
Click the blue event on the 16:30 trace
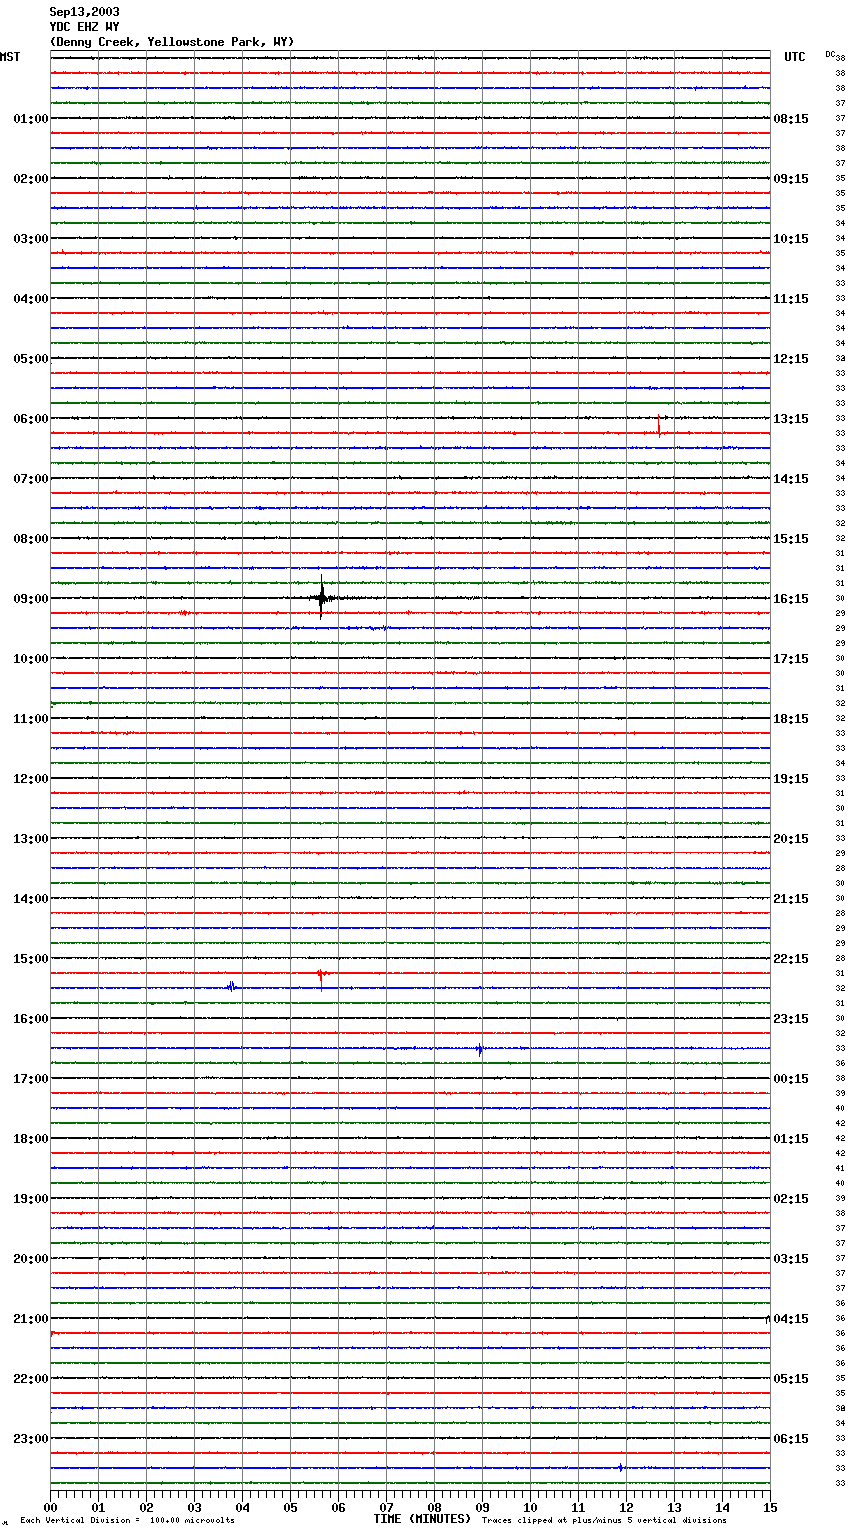[x=480, y=1049]
